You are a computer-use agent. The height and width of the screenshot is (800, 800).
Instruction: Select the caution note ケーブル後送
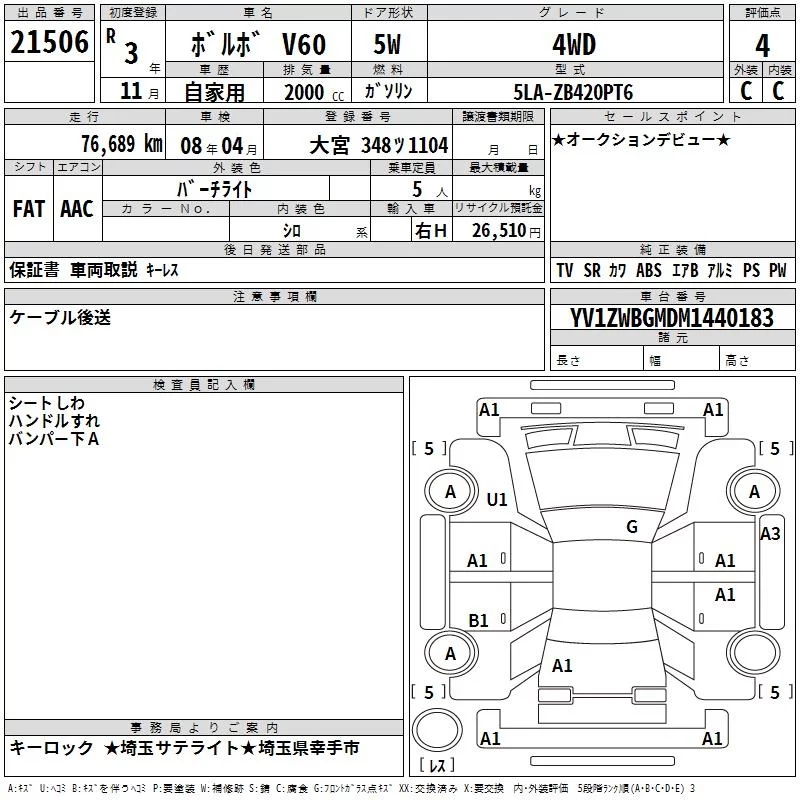point(60,317)
